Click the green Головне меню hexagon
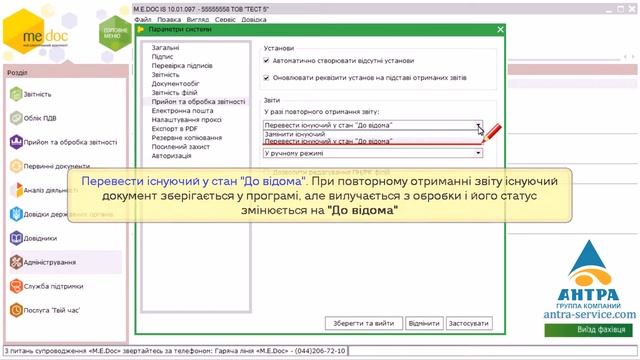 115,33
